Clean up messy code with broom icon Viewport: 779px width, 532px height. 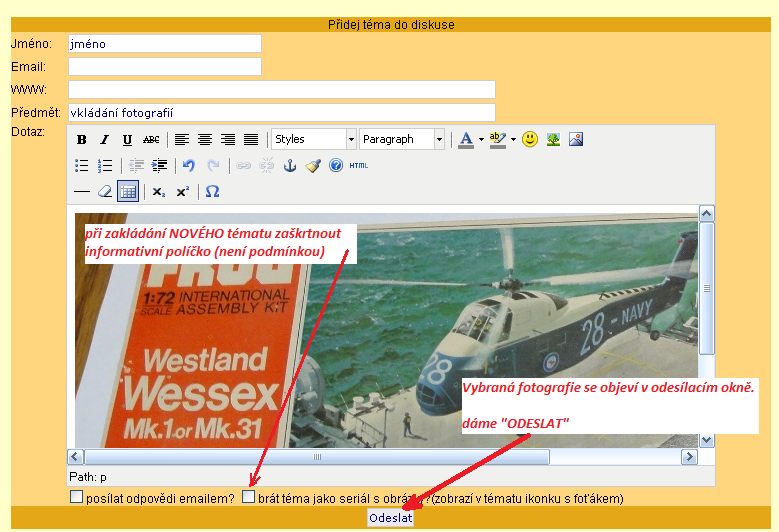[313, 165]
